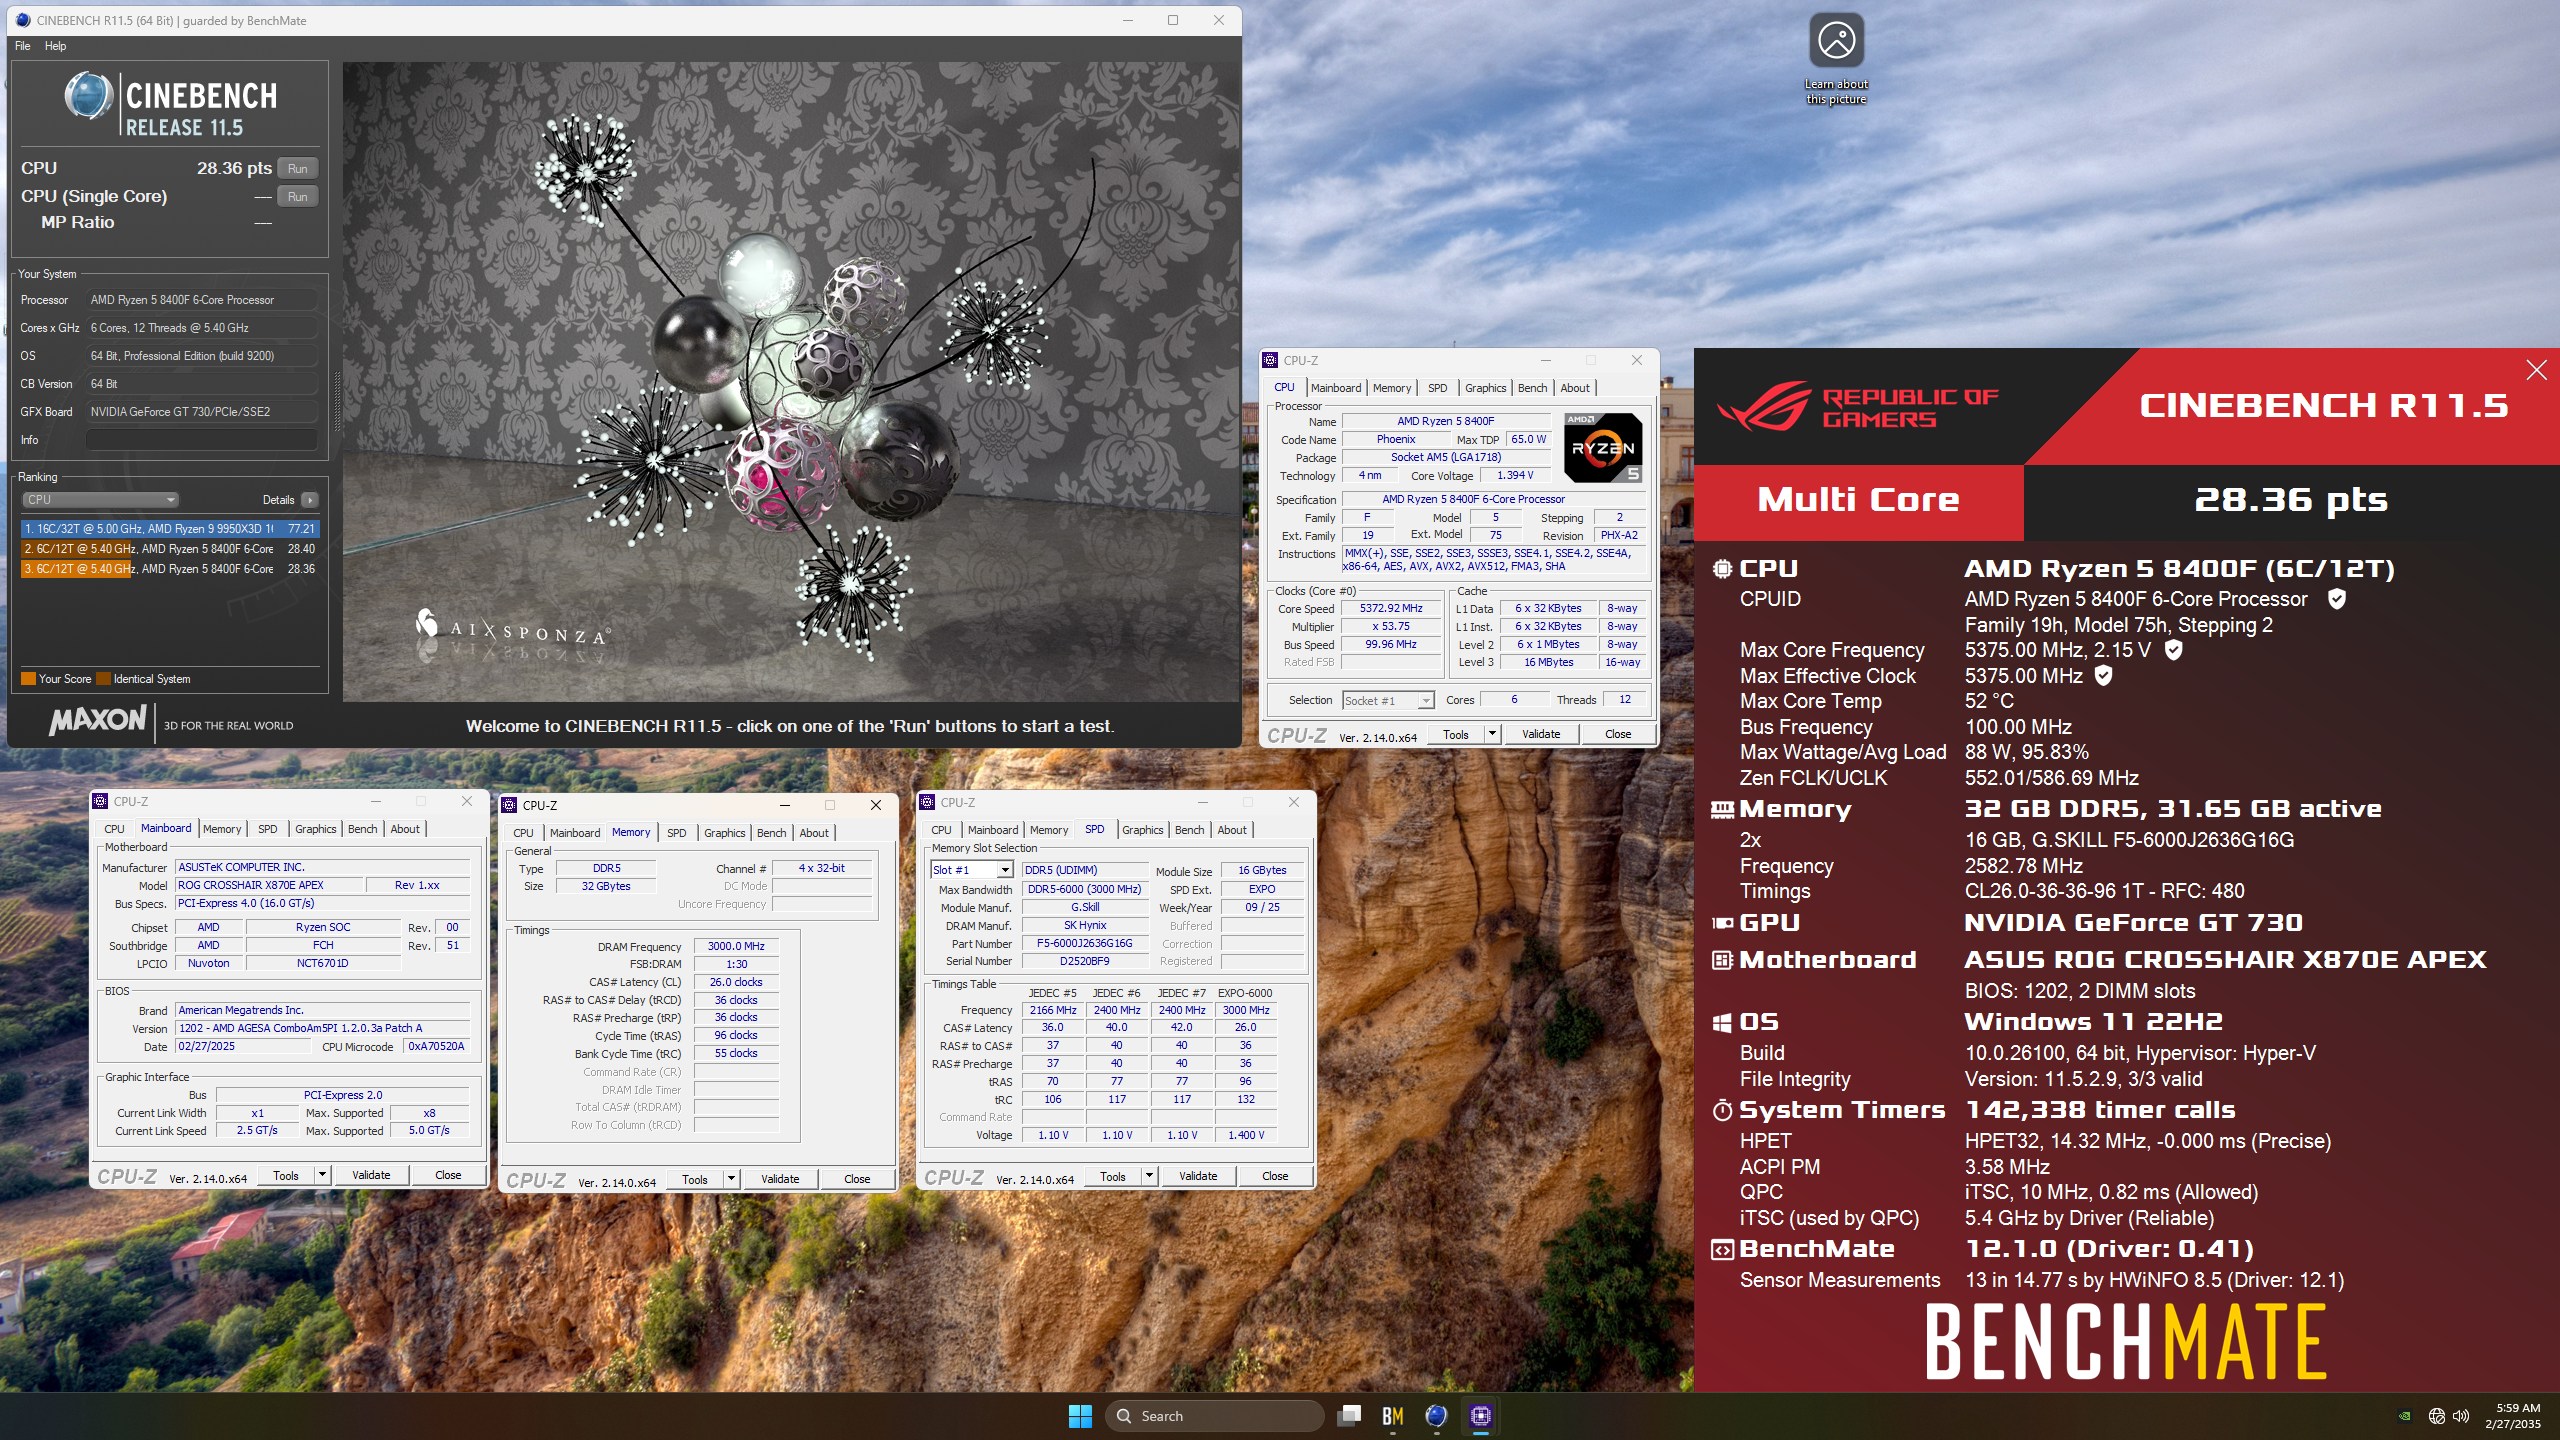Click the GFX Board NVIDIA GeForce GT 730 field
The width and height of the screenshot is (2560, 1440).
click(202, 412)
